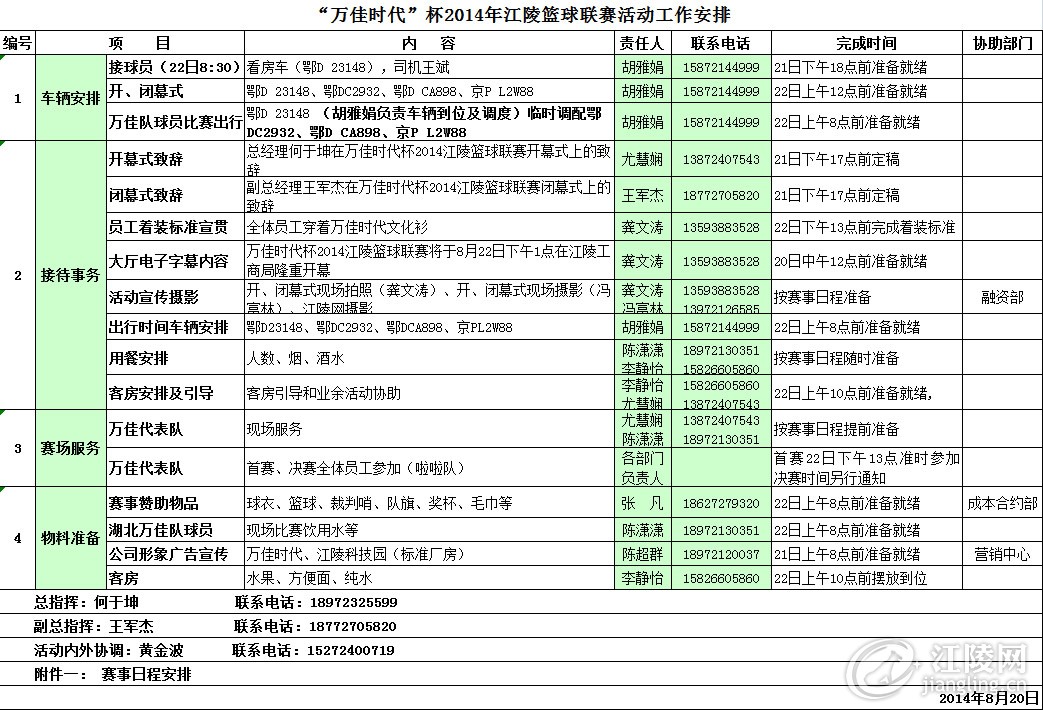Click '首赛22日下午13点准时参加' cell

(867, 468)
